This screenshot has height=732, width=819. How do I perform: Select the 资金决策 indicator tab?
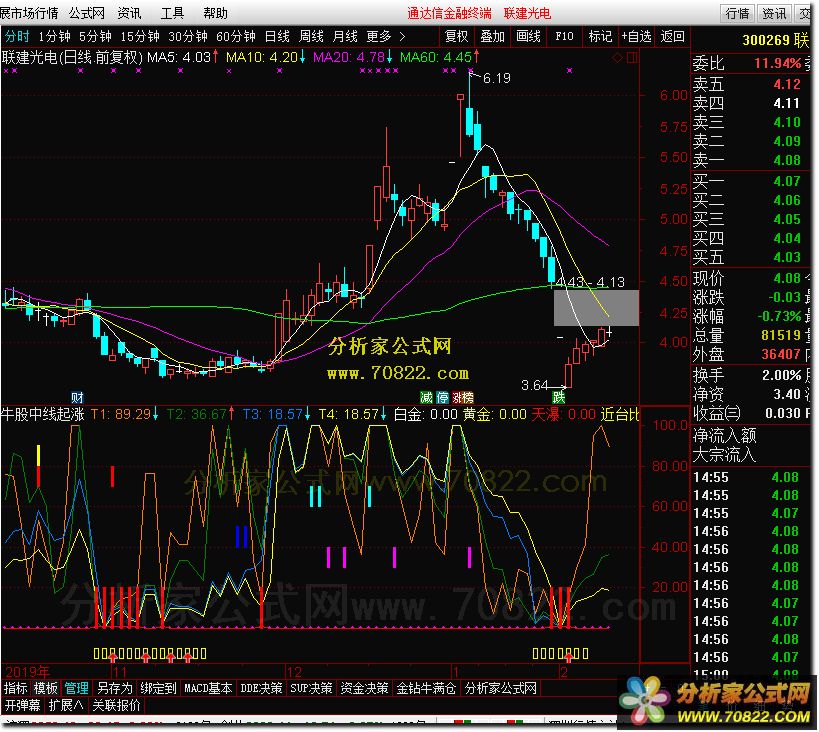pyautogui.click(x=365, y=689)
